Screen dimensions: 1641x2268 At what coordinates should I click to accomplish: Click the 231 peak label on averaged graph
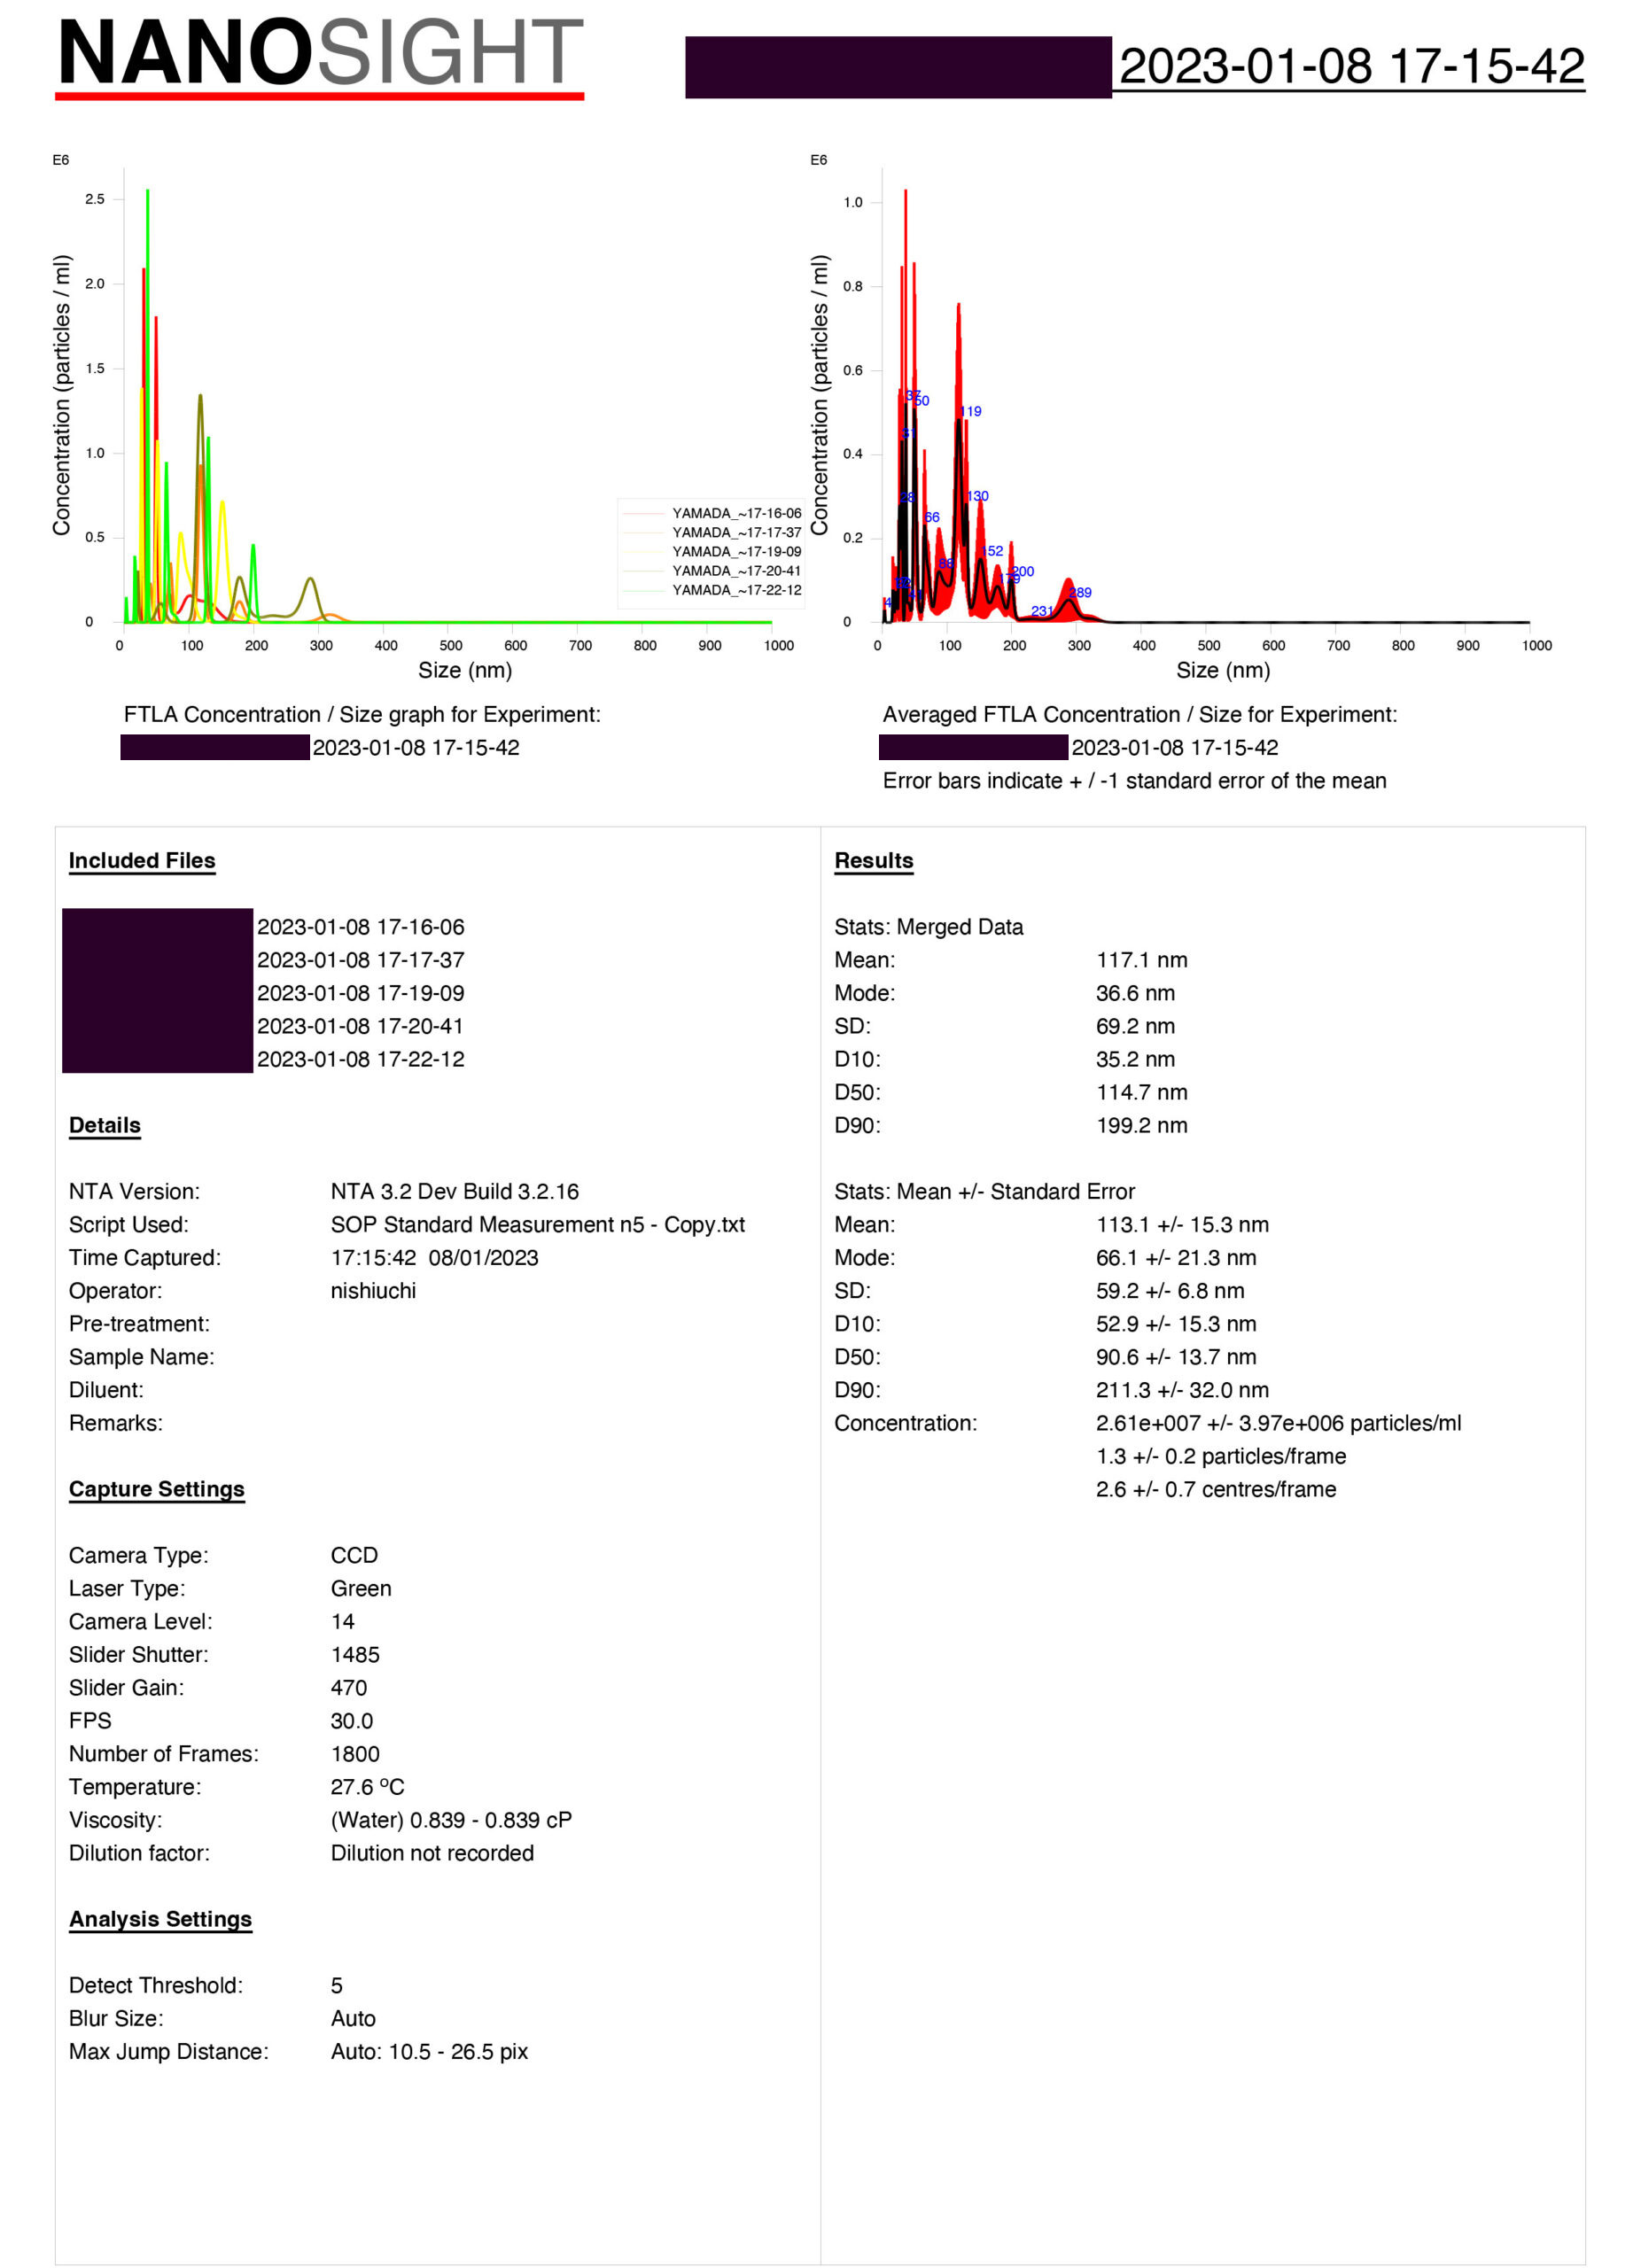click(x=1042, y=610)
